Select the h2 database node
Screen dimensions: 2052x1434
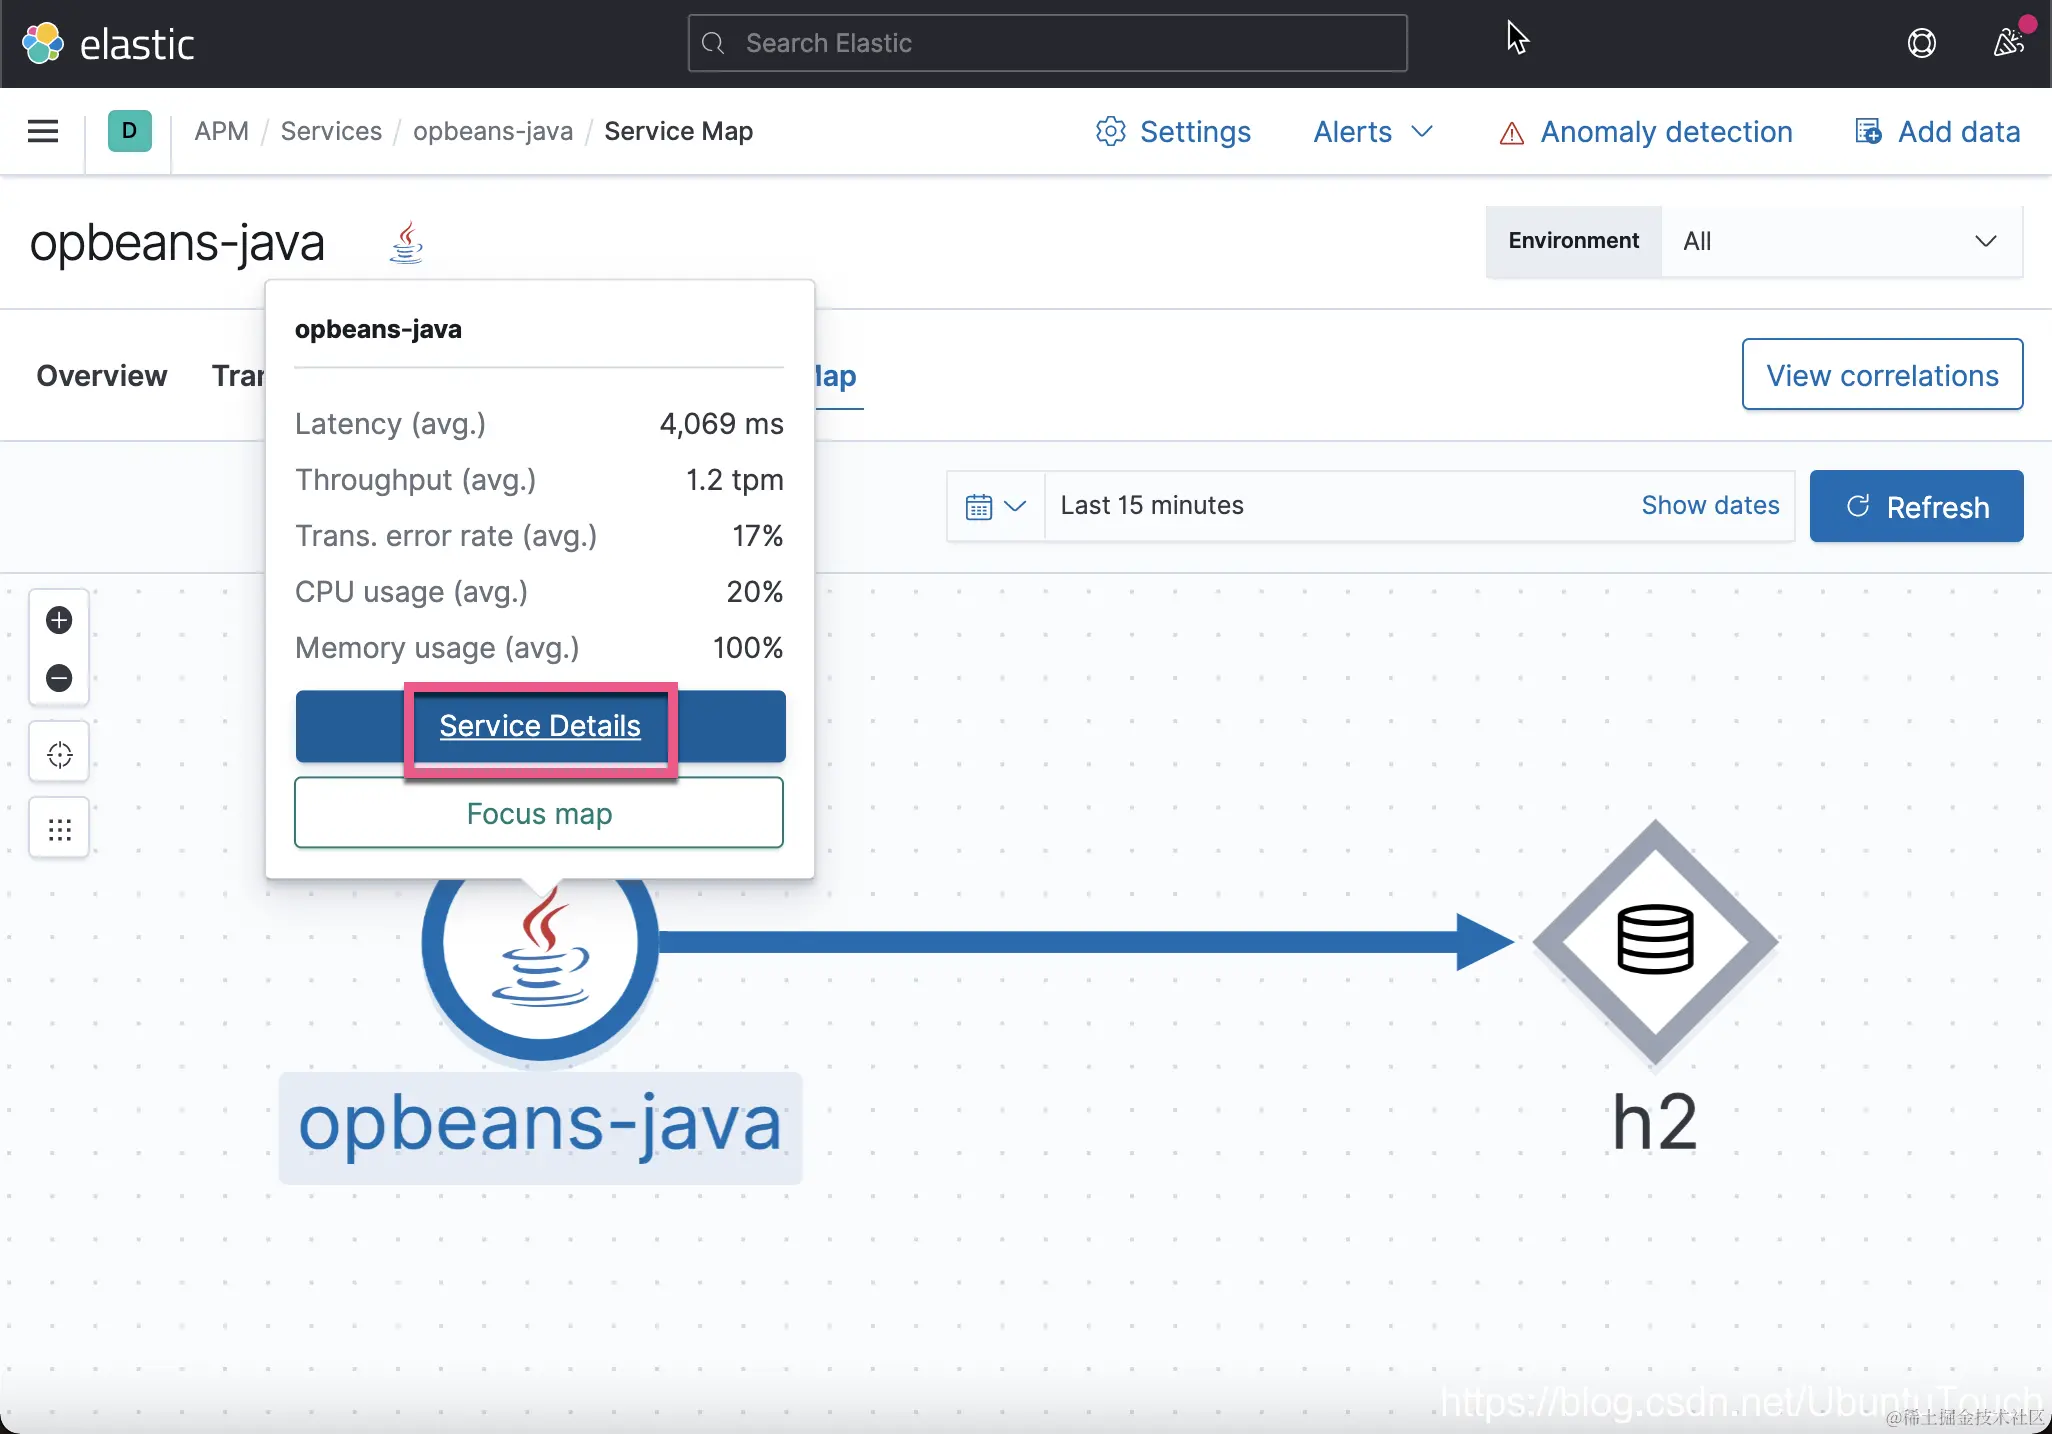tap(1655, 940)
